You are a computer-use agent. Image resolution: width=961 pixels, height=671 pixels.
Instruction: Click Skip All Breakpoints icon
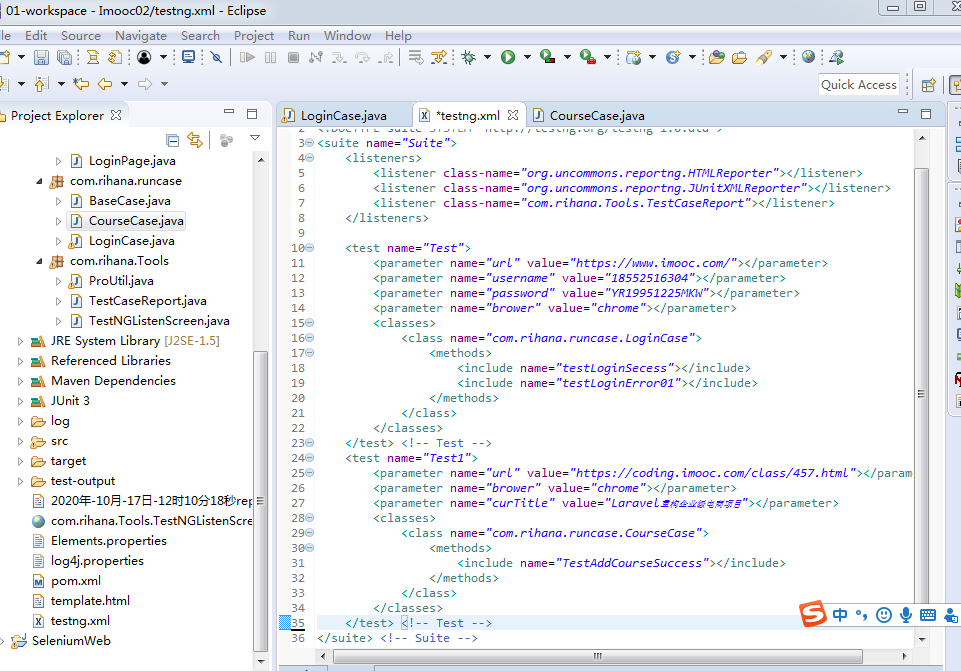(x=216, y=58)
